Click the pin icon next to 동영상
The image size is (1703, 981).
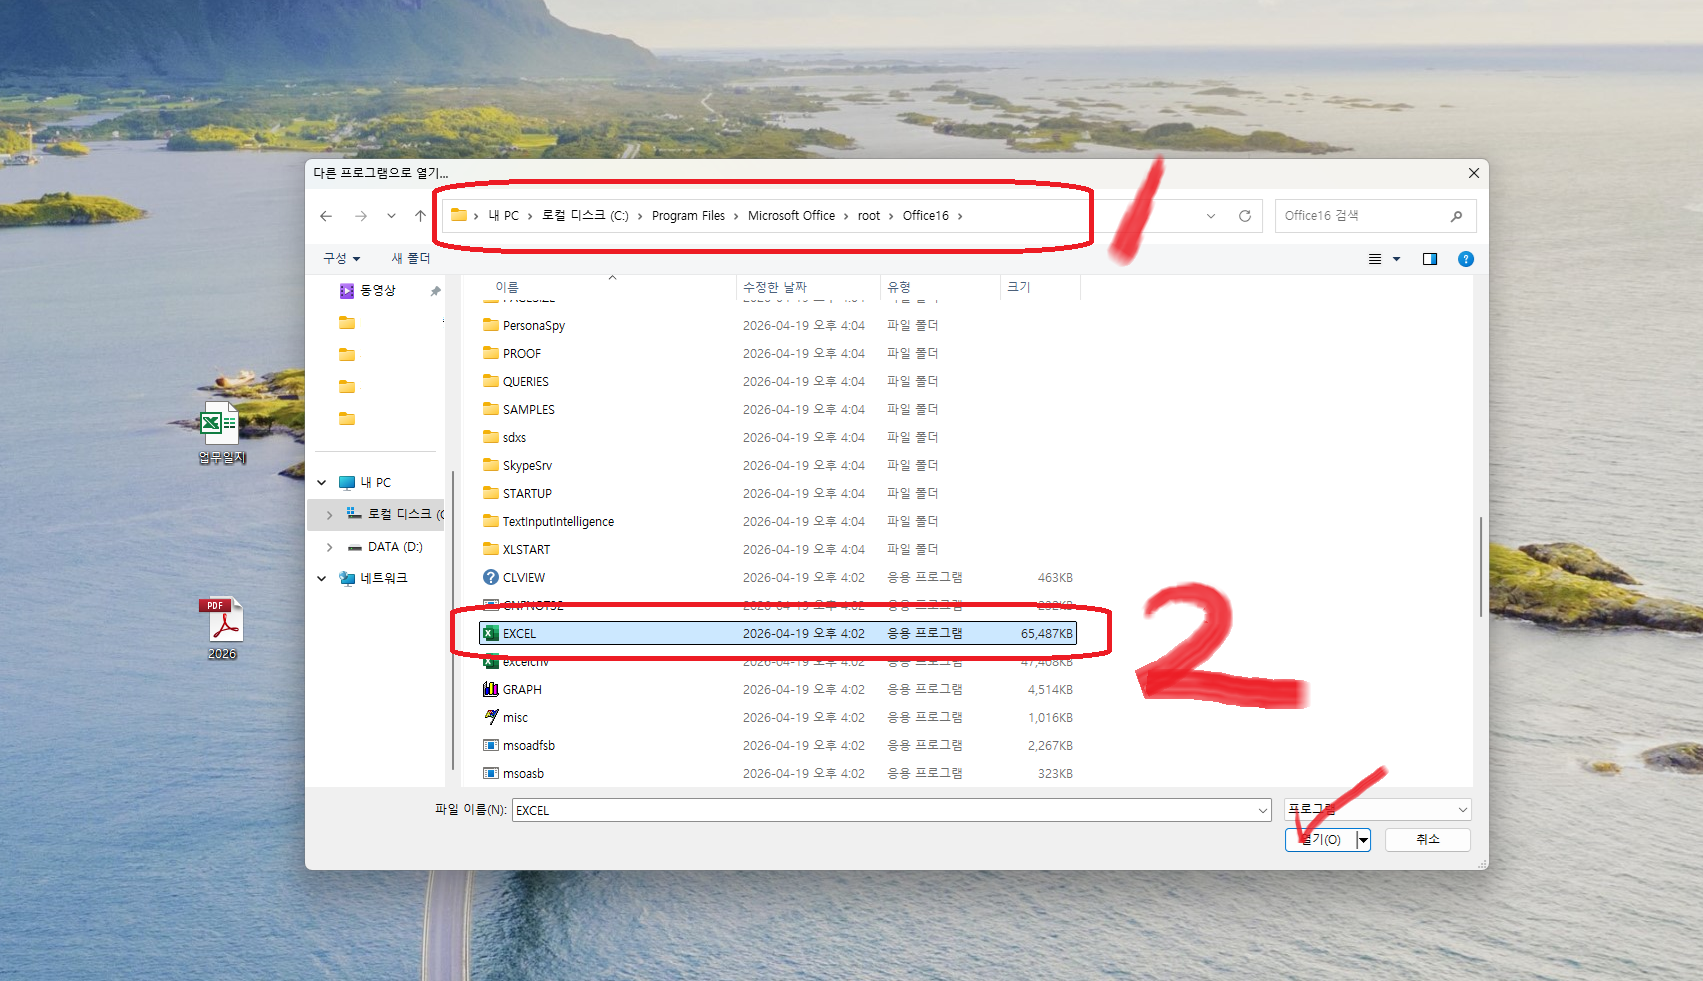pos(435,291)
